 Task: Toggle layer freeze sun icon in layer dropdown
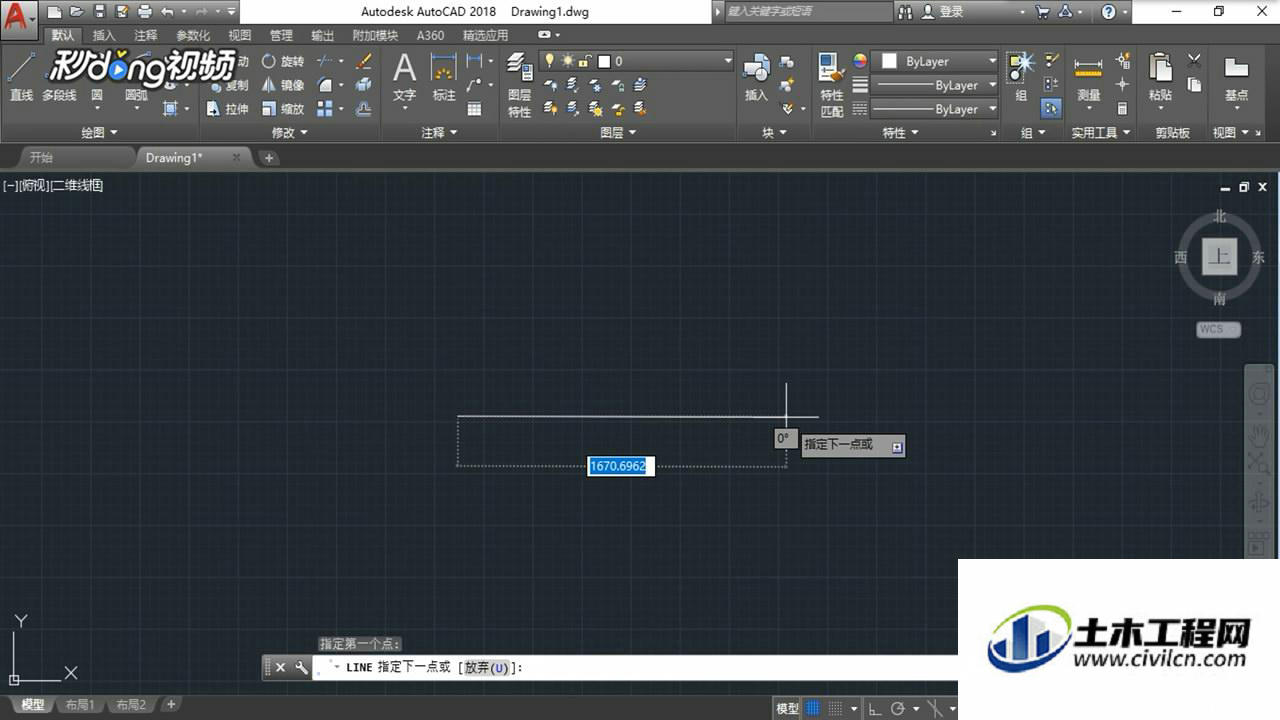[x=567, y=61]
